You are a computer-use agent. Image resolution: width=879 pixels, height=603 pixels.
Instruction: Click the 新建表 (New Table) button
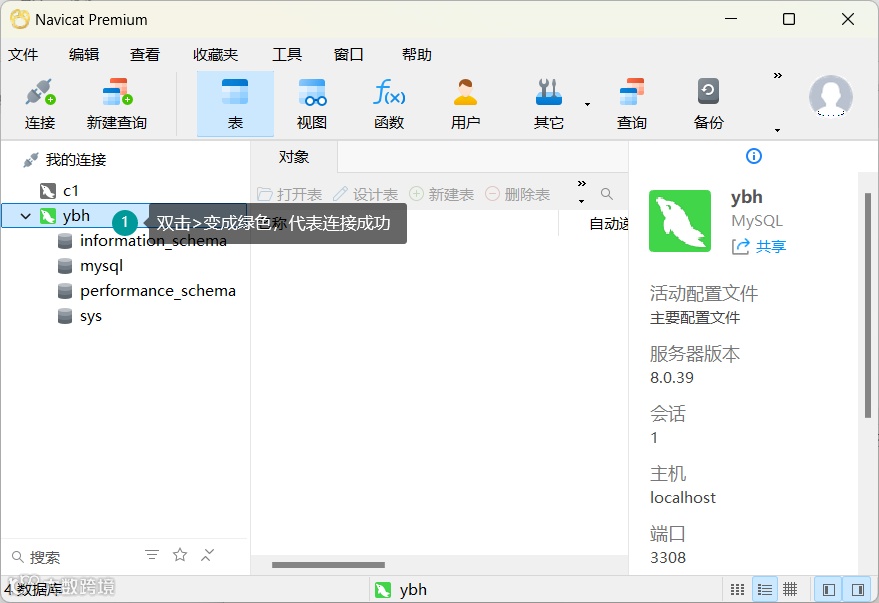(x=442, y=194)
